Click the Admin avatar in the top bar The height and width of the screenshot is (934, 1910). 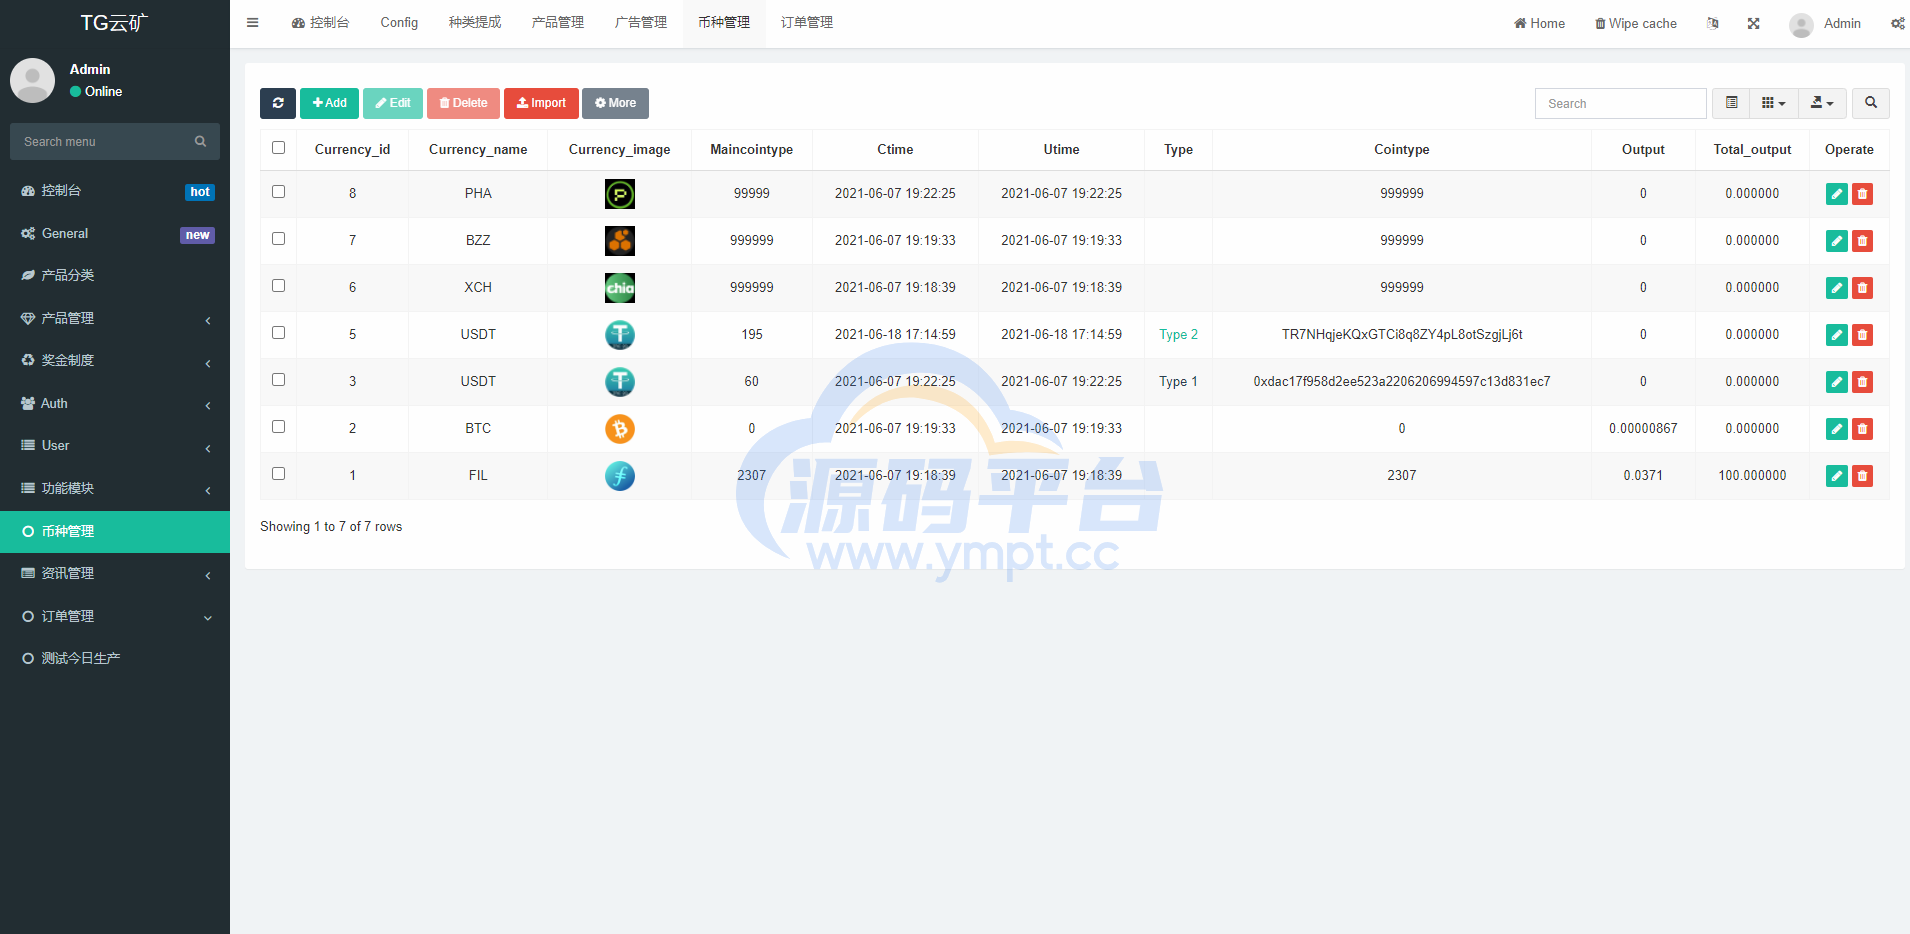click(1801, 24)
